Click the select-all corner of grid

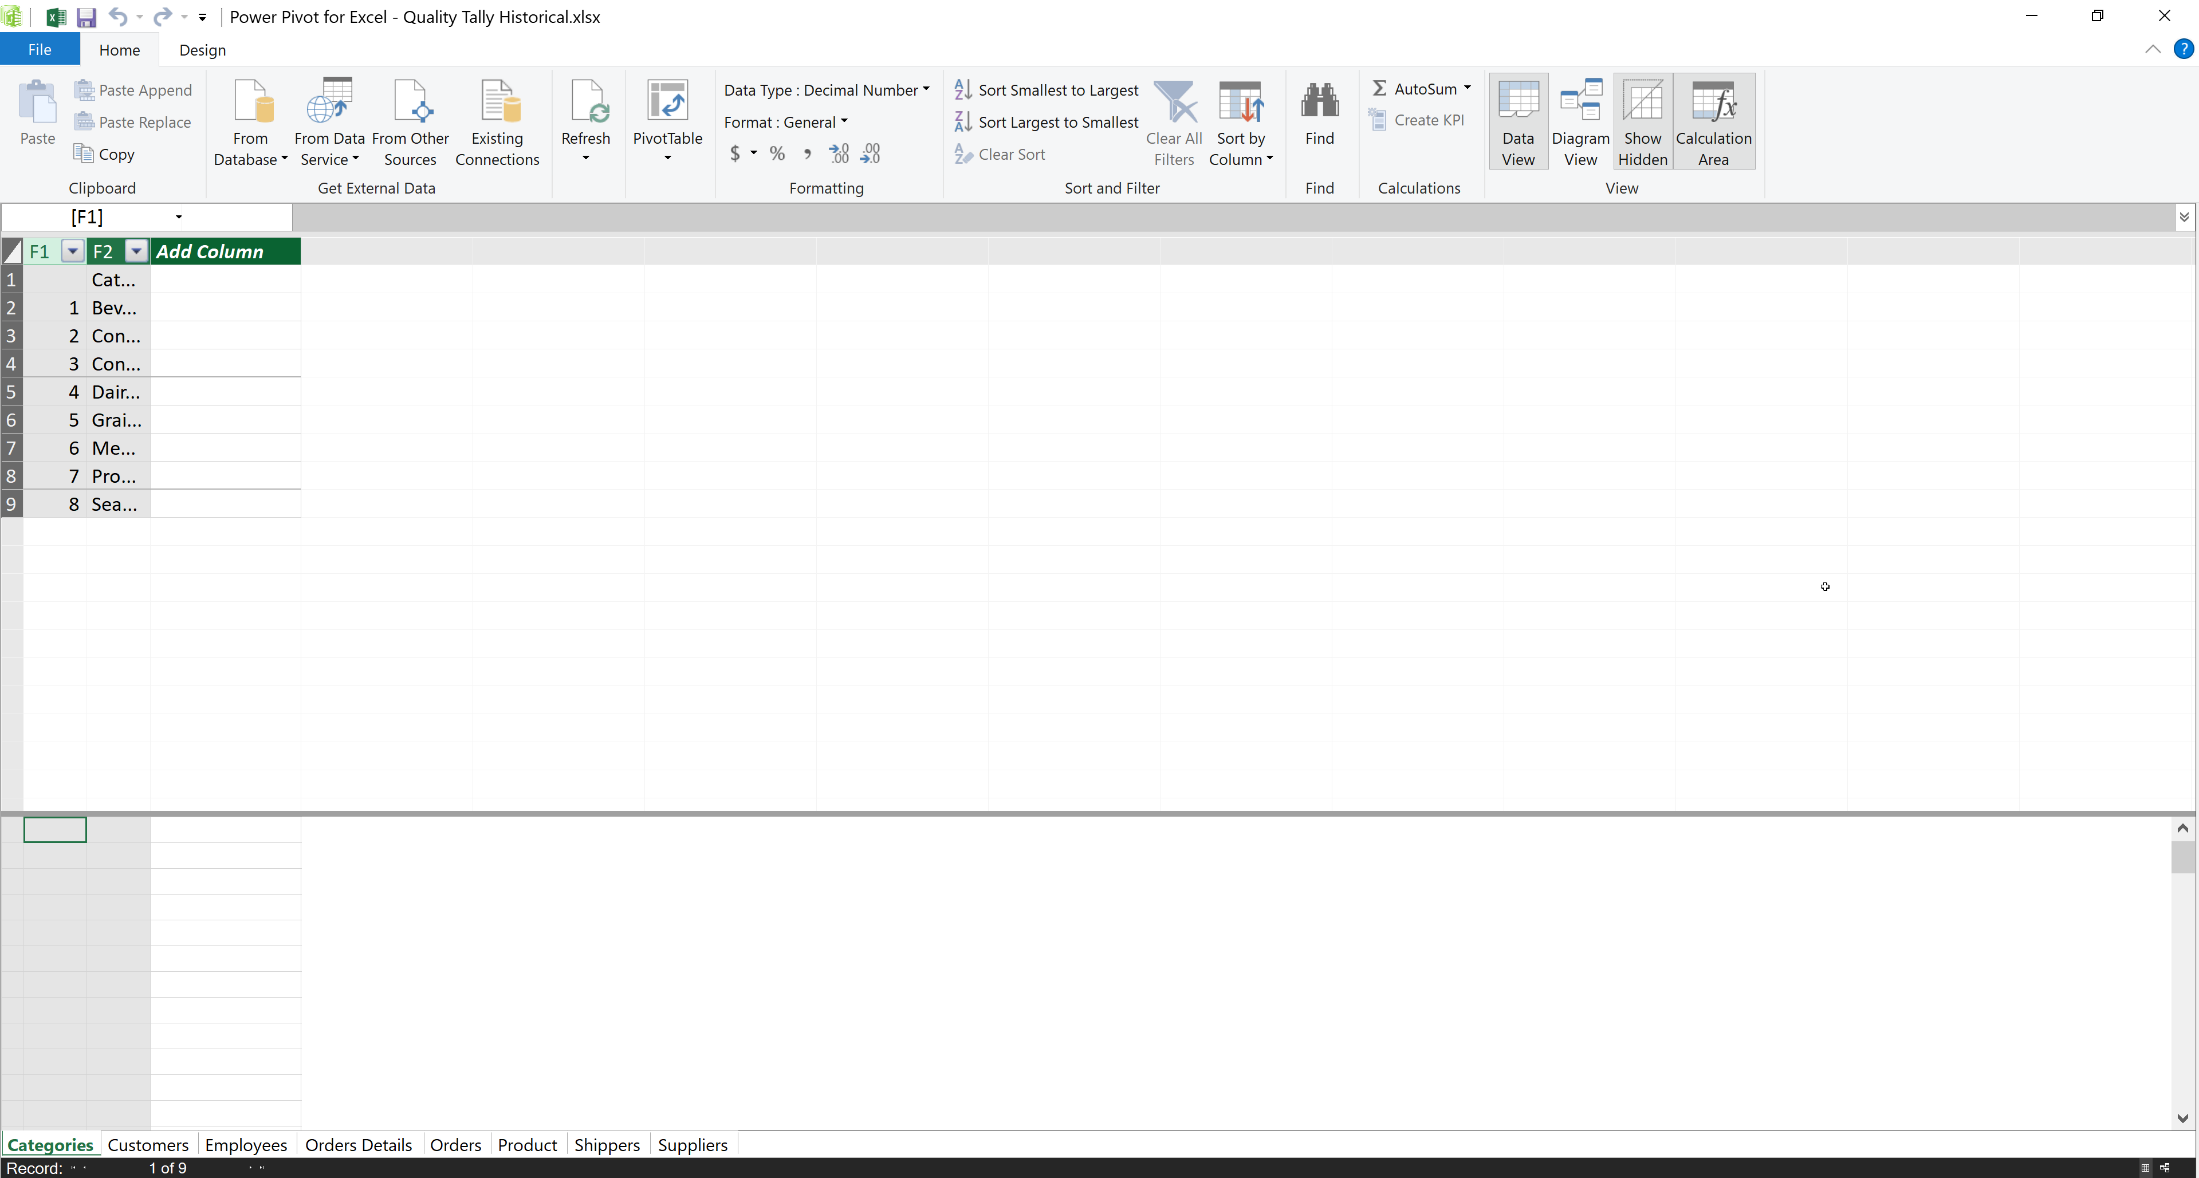pyautogui.click(x=11, y=251)
